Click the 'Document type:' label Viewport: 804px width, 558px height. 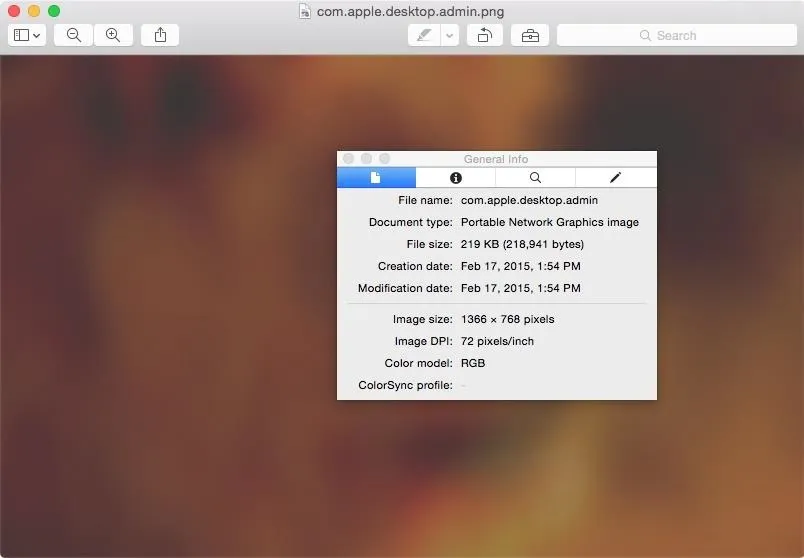pos(411,222)
